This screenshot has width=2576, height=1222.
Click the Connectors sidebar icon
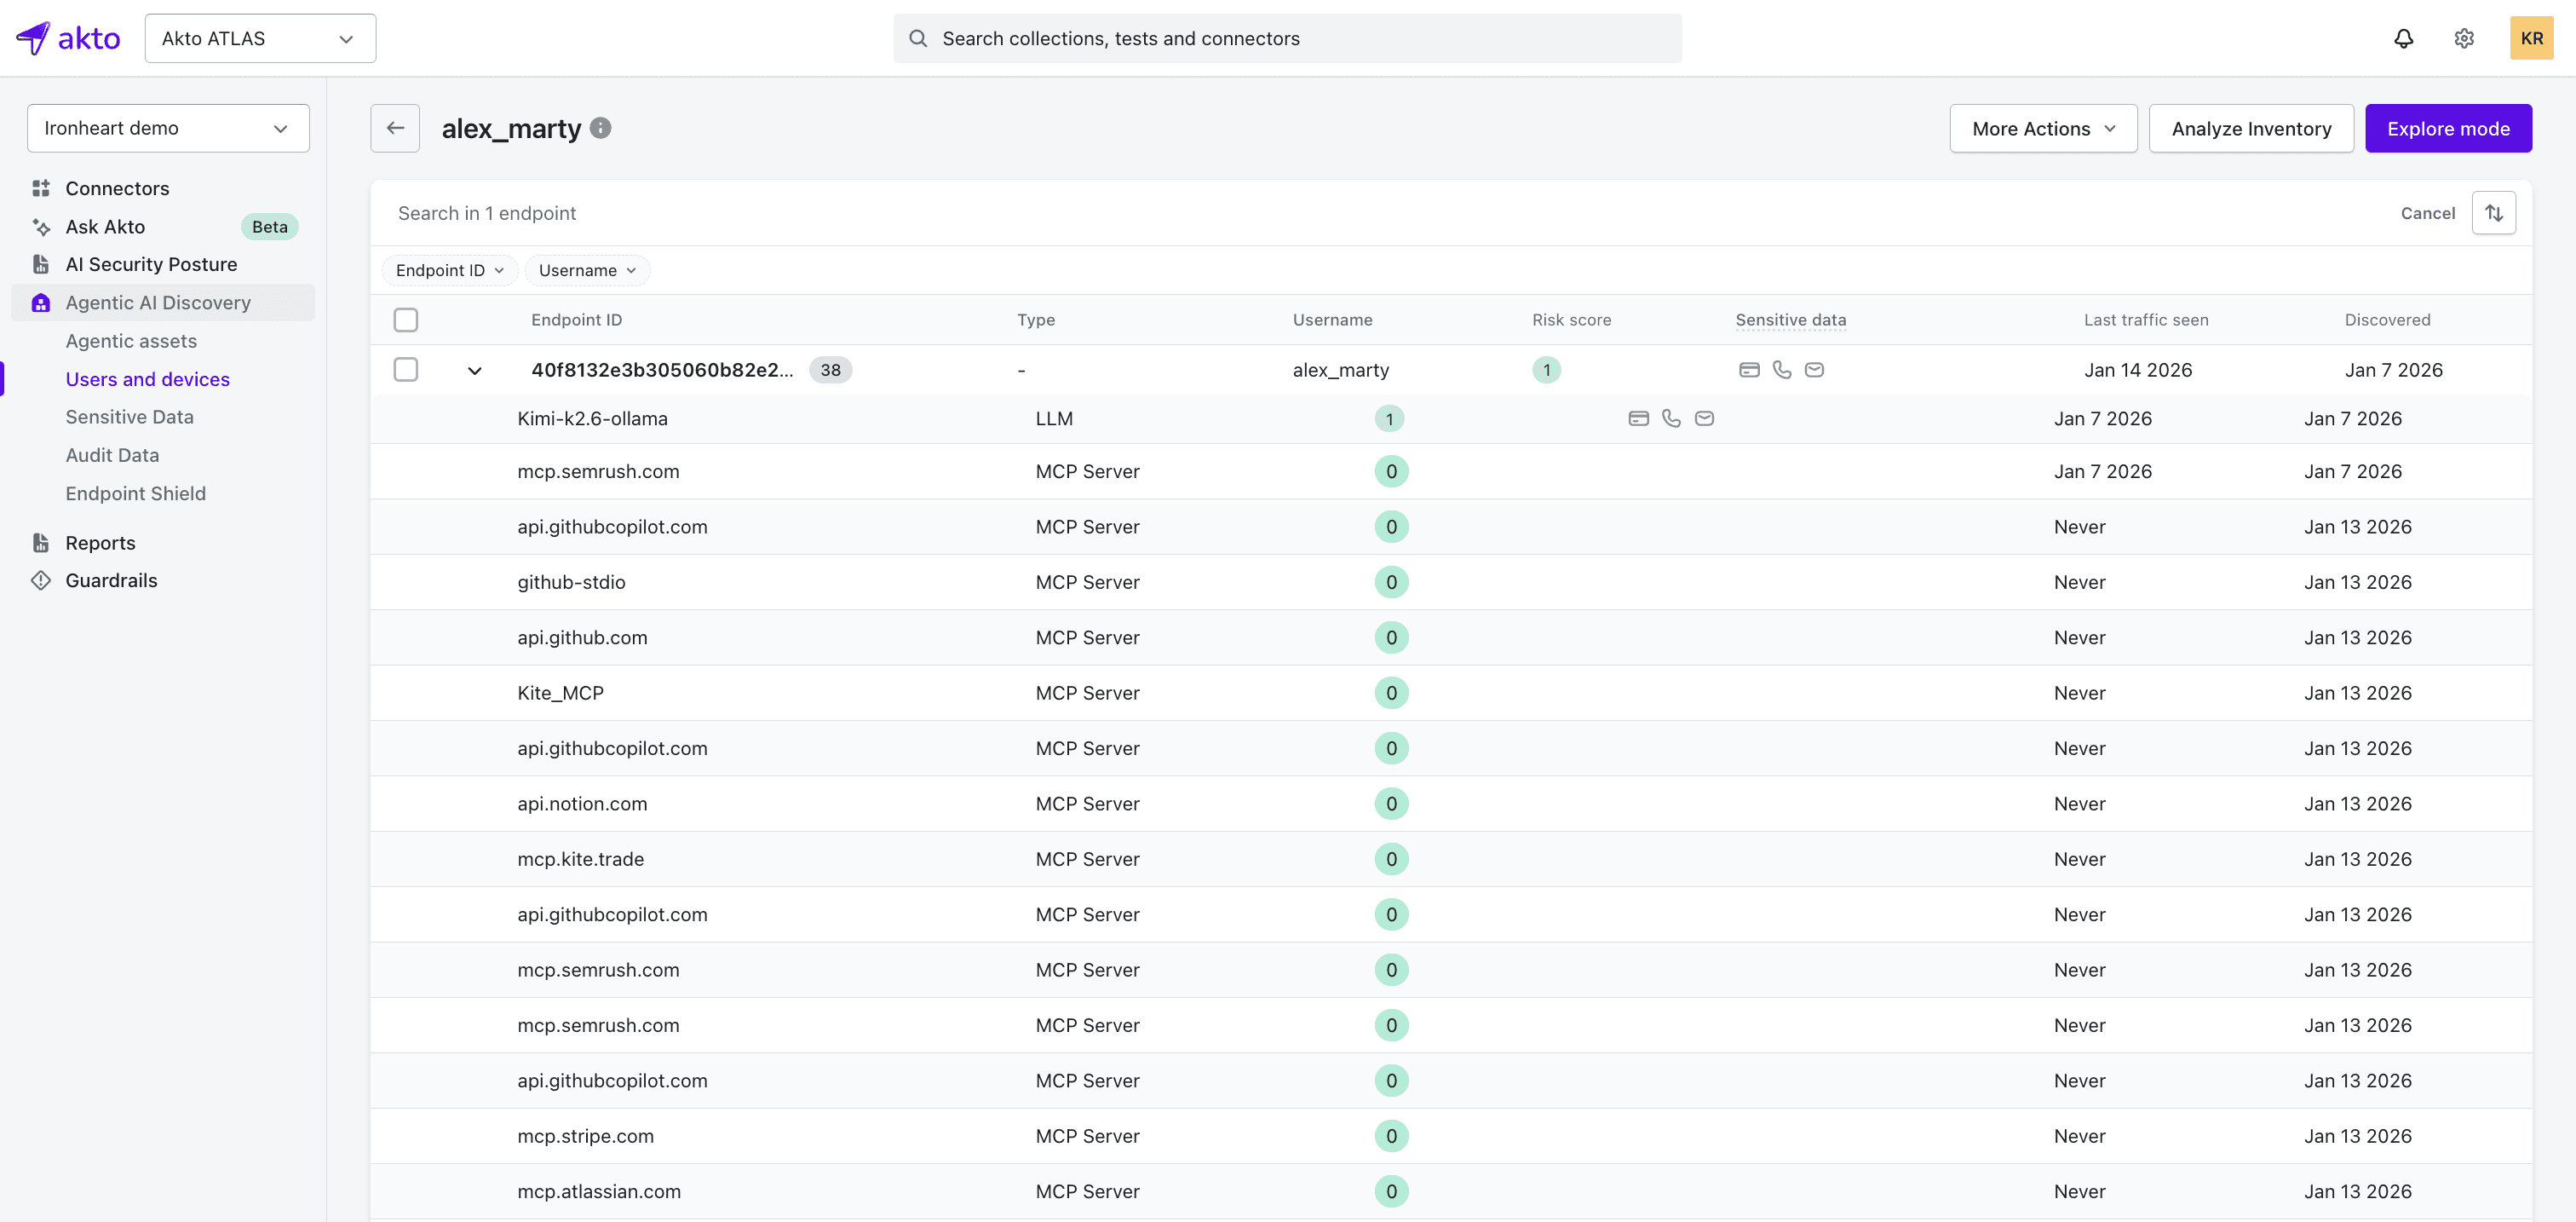41,188
